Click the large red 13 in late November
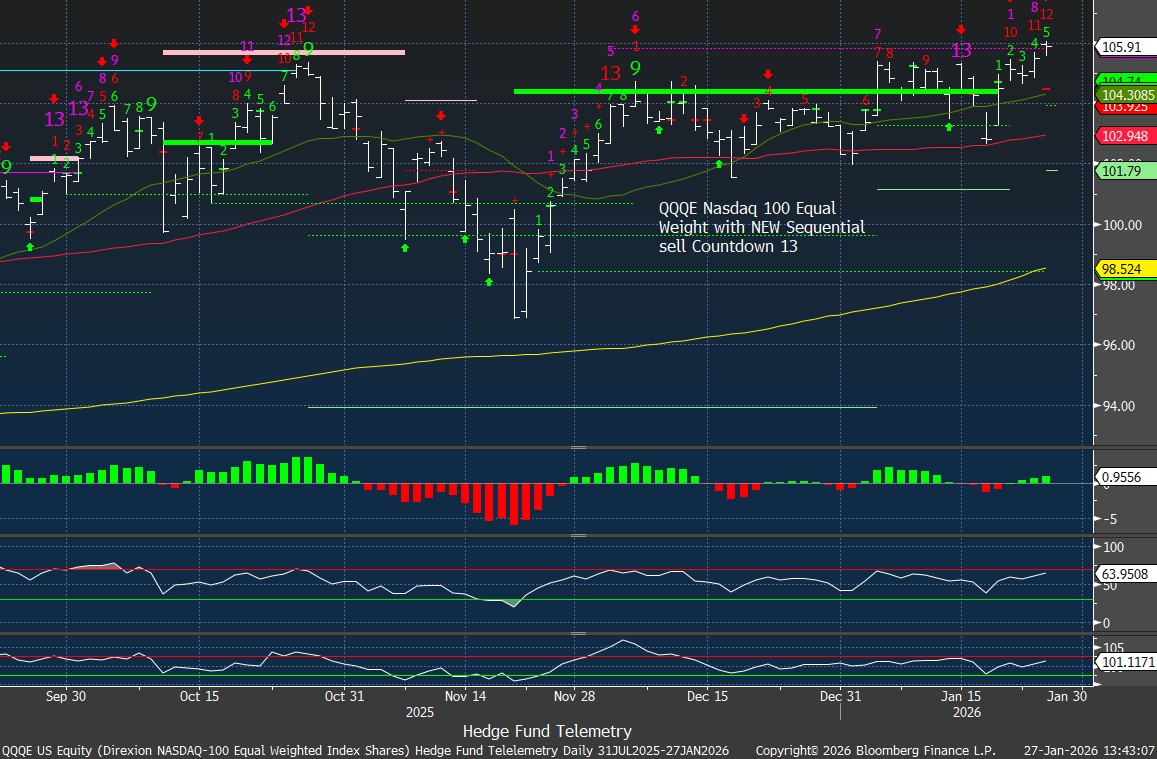The width and height of the screenshot is (1157, 759). tap(610, 73)
